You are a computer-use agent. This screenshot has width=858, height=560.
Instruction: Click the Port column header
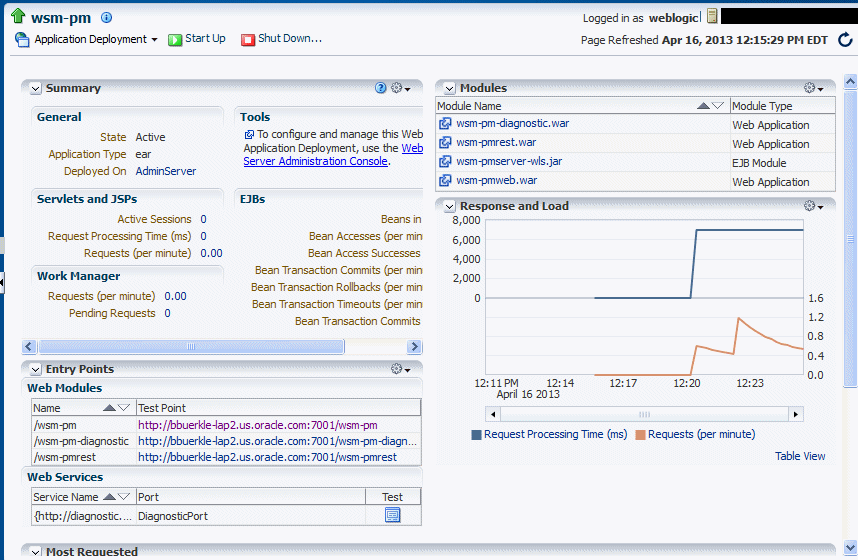(251, 498)
